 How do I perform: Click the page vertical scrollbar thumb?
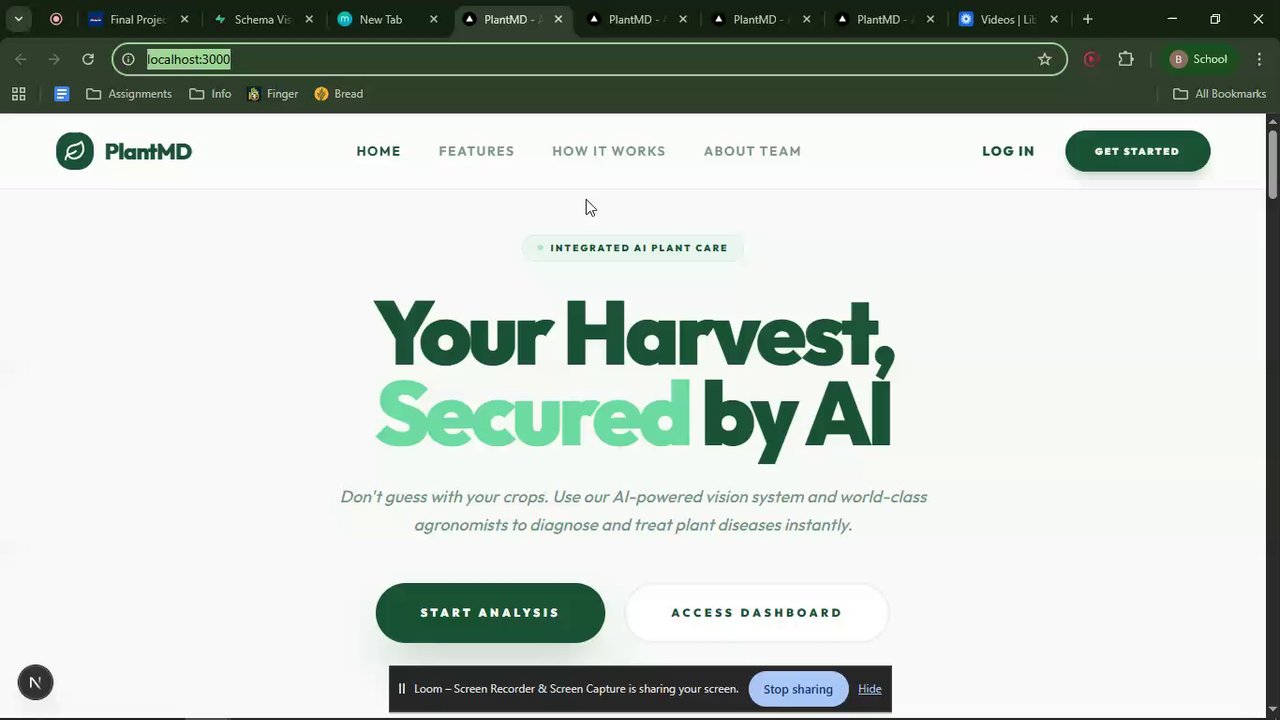pos(1273,164)
